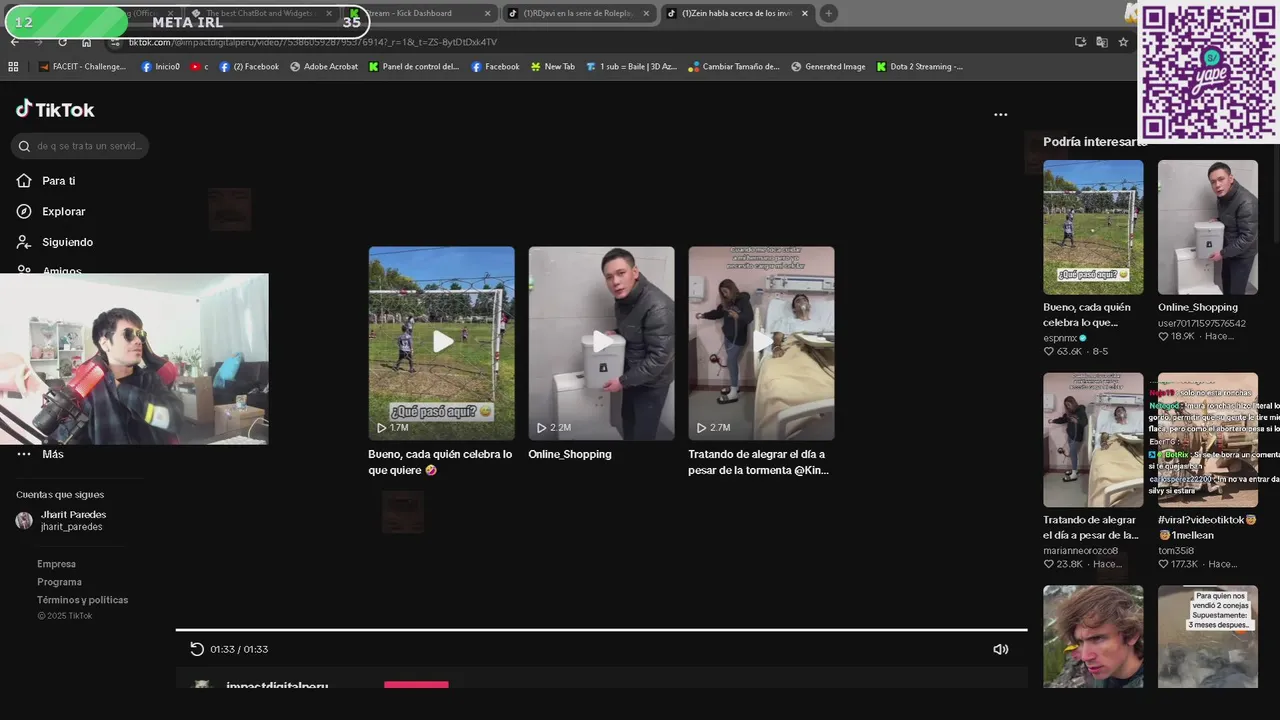Viewport: 1280px width, 720px height.
Task: Open Adobe Acrobat bookmark
Action: coord(324,67)
